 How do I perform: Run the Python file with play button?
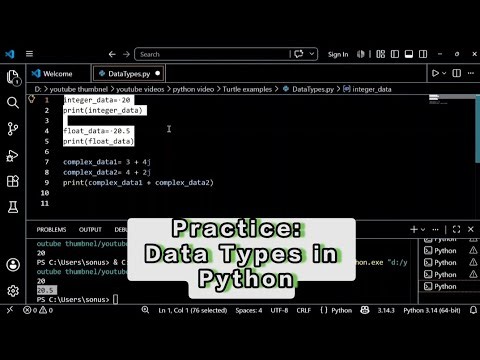[x=435, y=73]
